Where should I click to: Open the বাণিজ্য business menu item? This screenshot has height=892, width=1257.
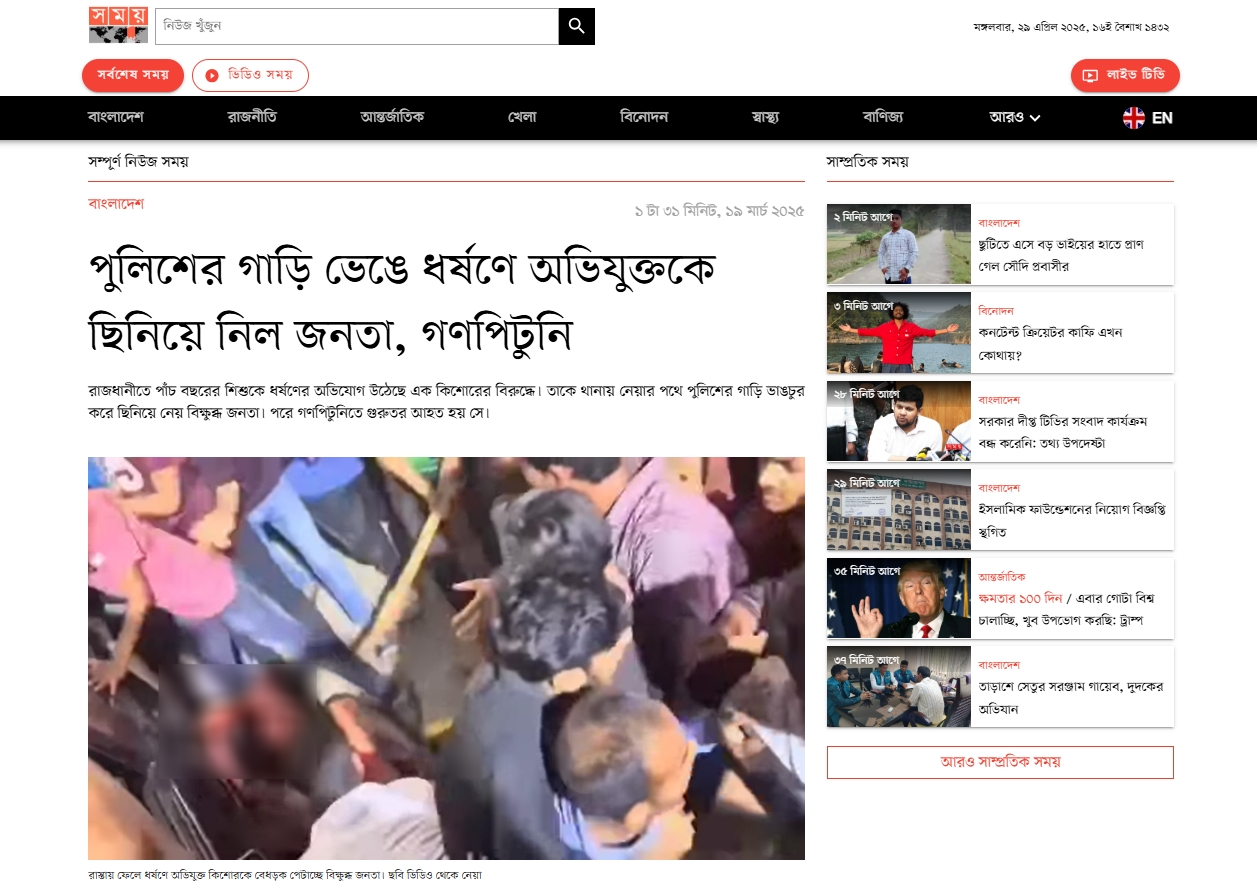(x=883, y=118)
